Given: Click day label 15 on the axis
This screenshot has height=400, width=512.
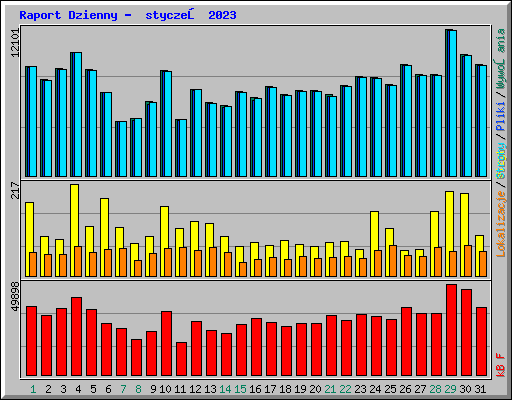Looking at the screenshot, I should point(240,389).
